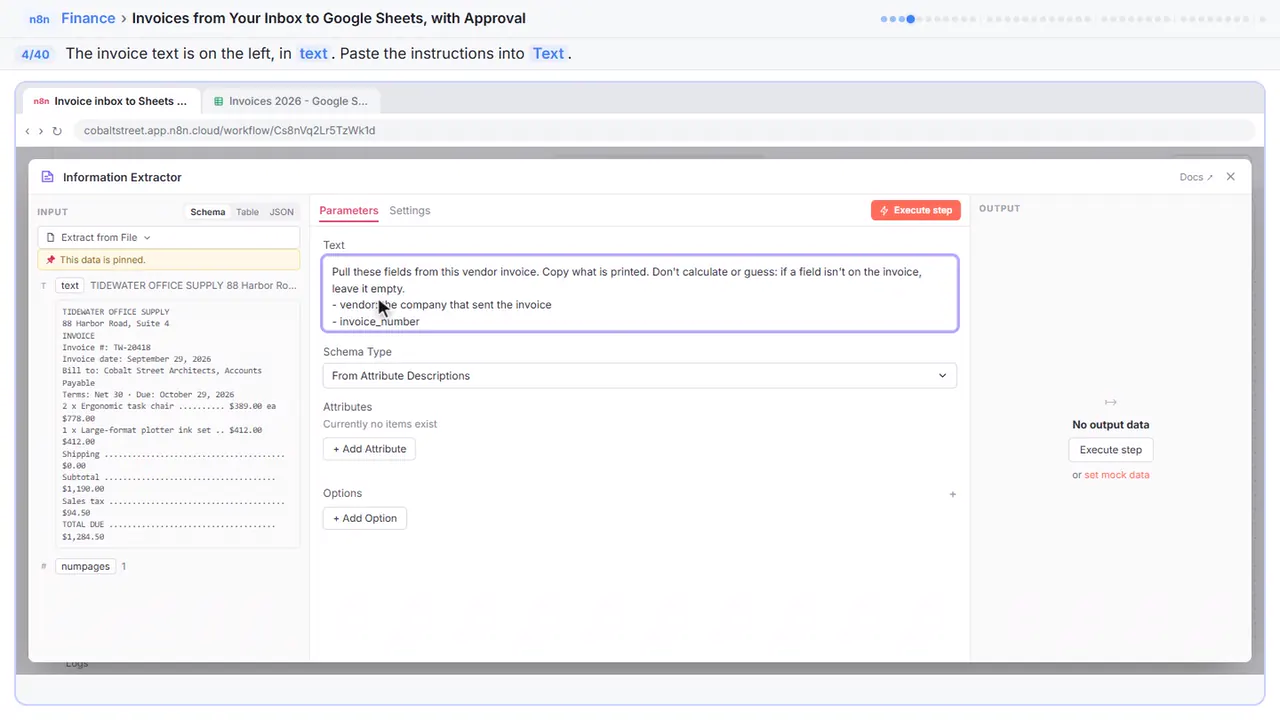Click browser back arrow
The image size is (1280, 720).
pos(27,131)
